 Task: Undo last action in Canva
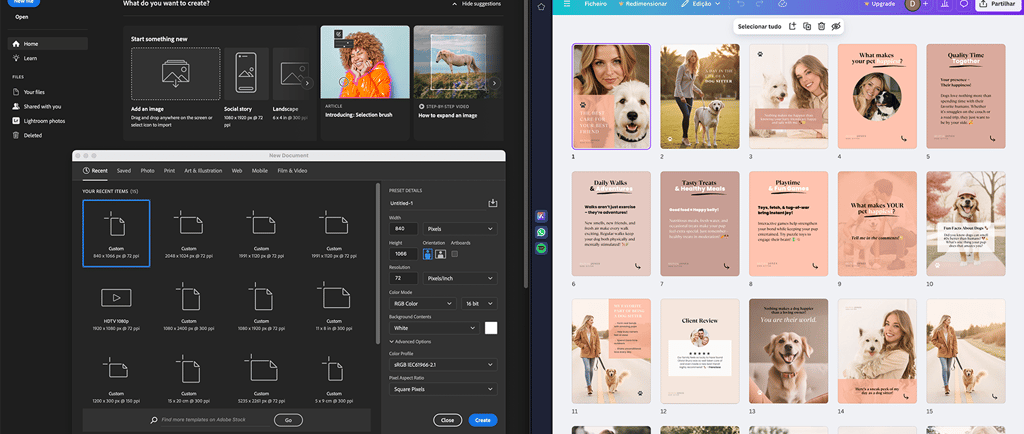coord(741,4)
